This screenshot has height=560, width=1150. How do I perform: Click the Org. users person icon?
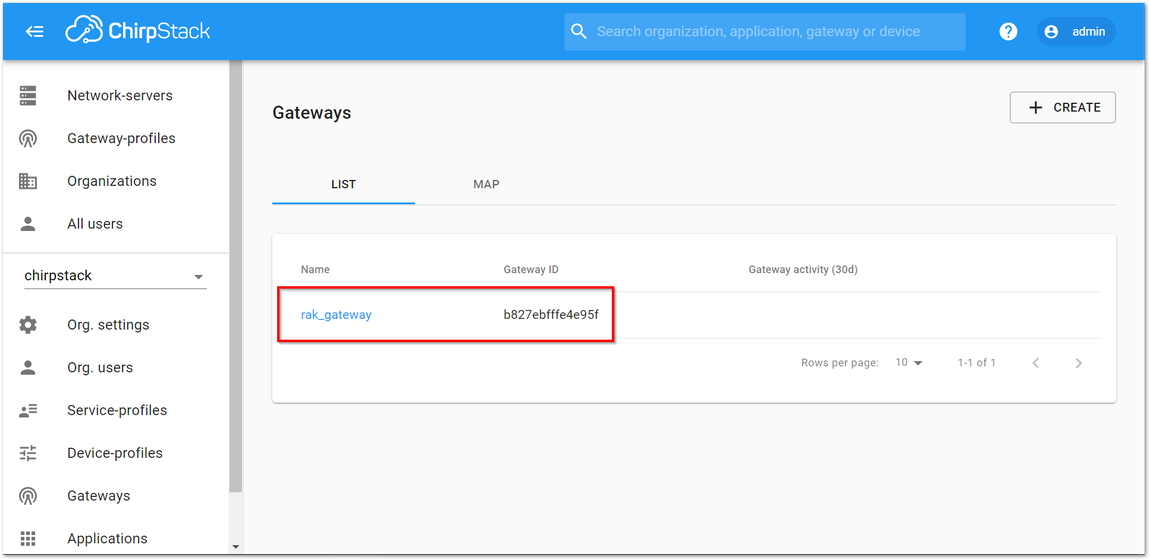28,368
